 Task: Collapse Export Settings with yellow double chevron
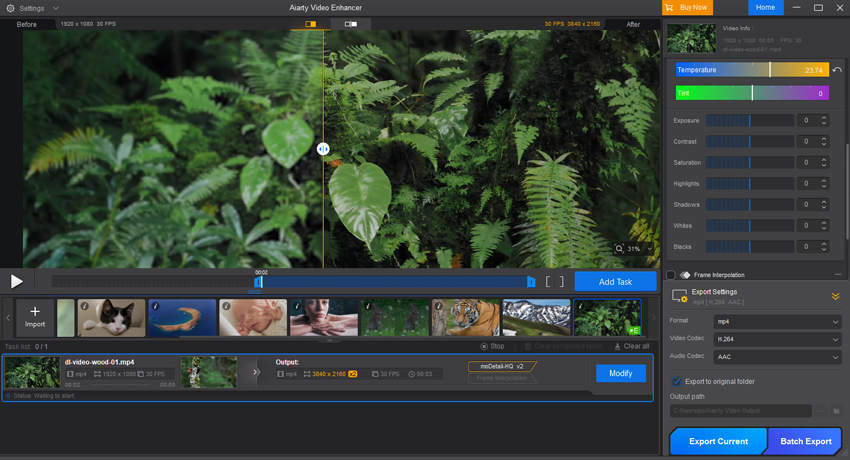[835, 296]
